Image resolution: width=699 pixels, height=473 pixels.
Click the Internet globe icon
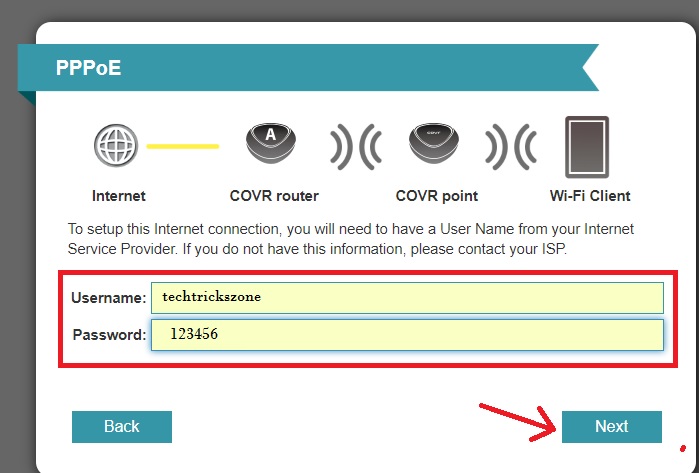[x=116, y=147]
